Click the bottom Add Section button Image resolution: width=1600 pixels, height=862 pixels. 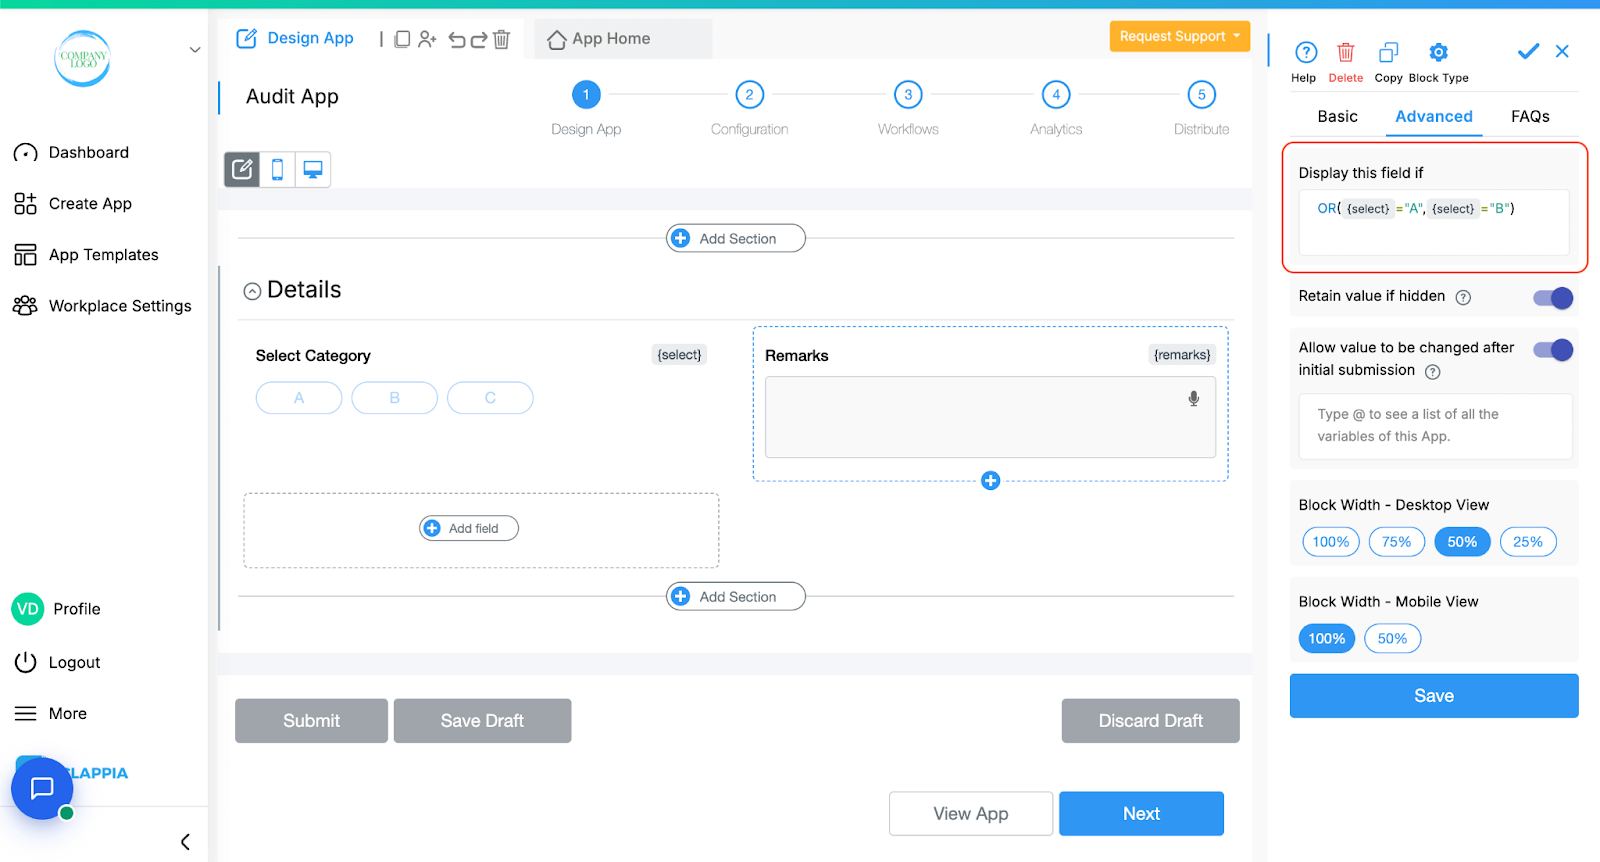[736, 596]
